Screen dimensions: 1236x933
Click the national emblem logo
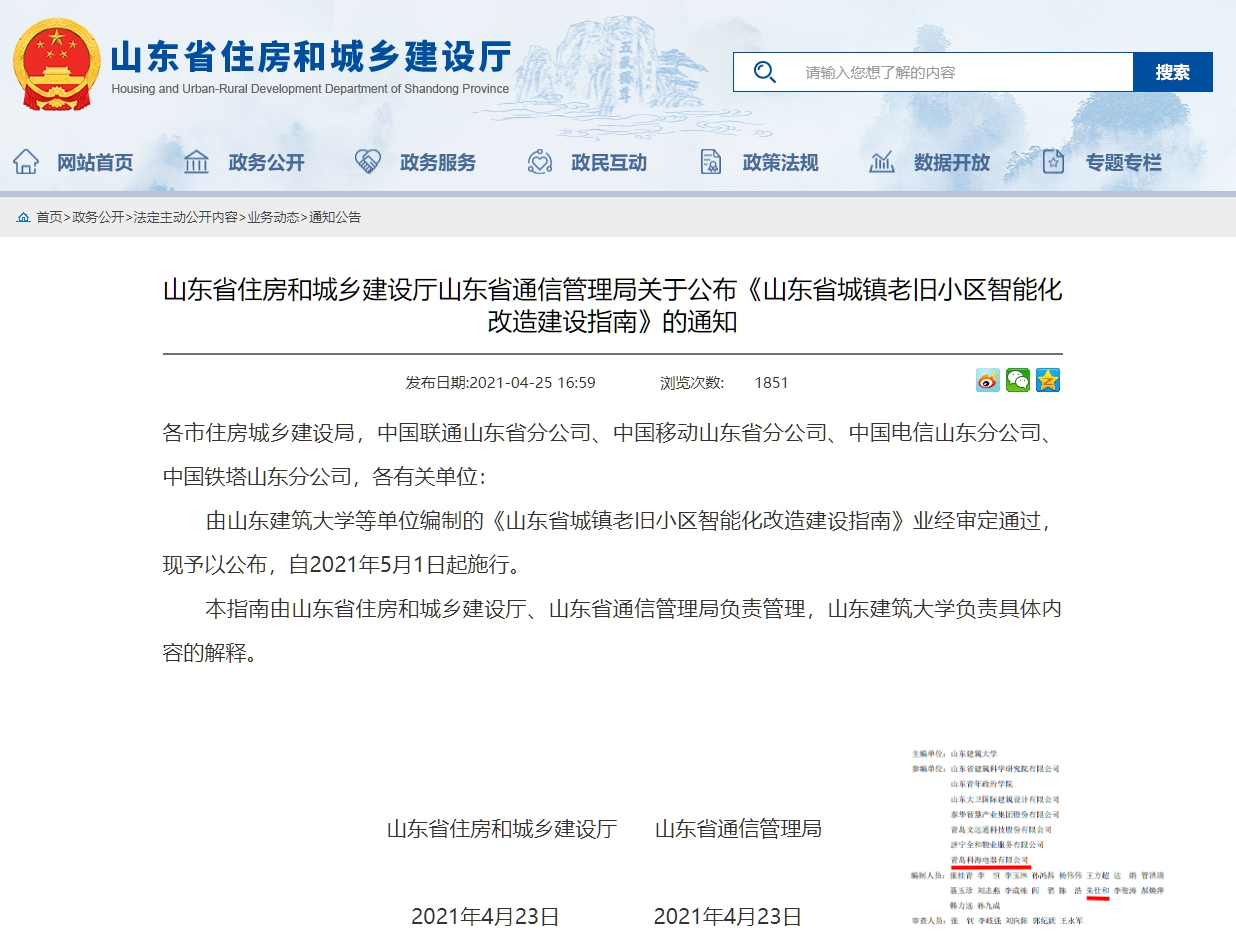57,64
